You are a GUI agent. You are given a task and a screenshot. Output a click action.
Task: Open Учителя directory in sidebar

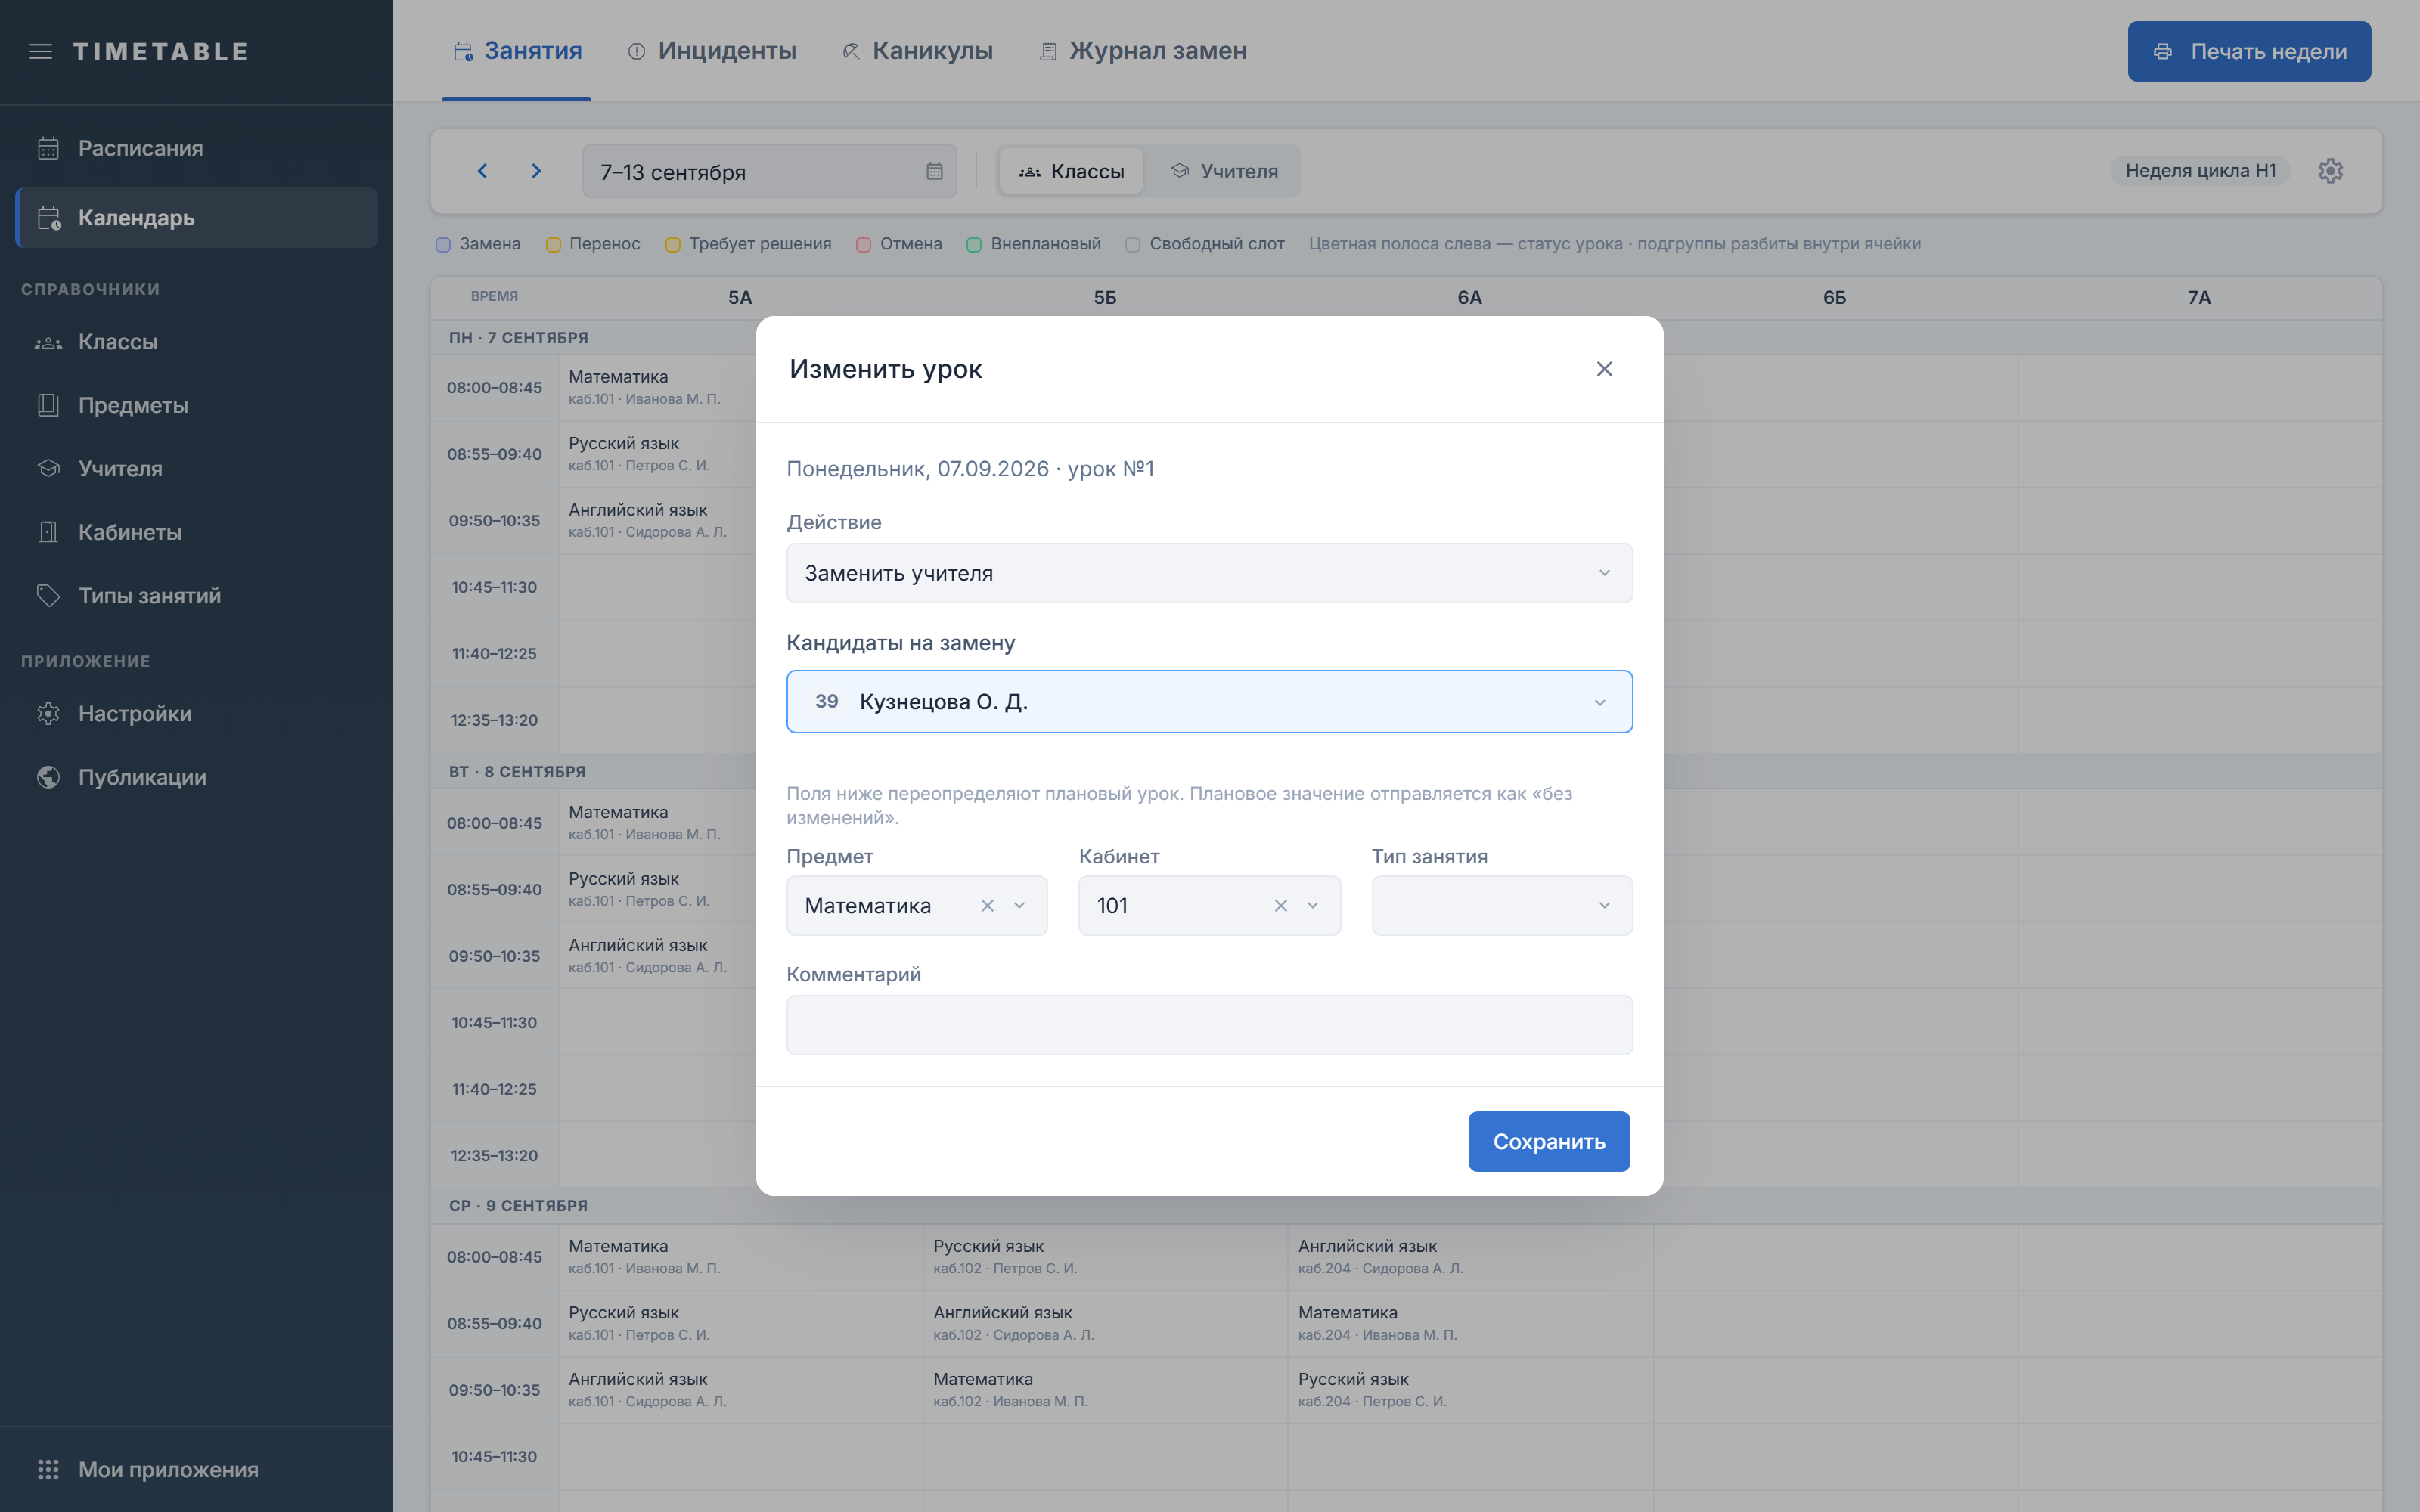coord(197,469)
